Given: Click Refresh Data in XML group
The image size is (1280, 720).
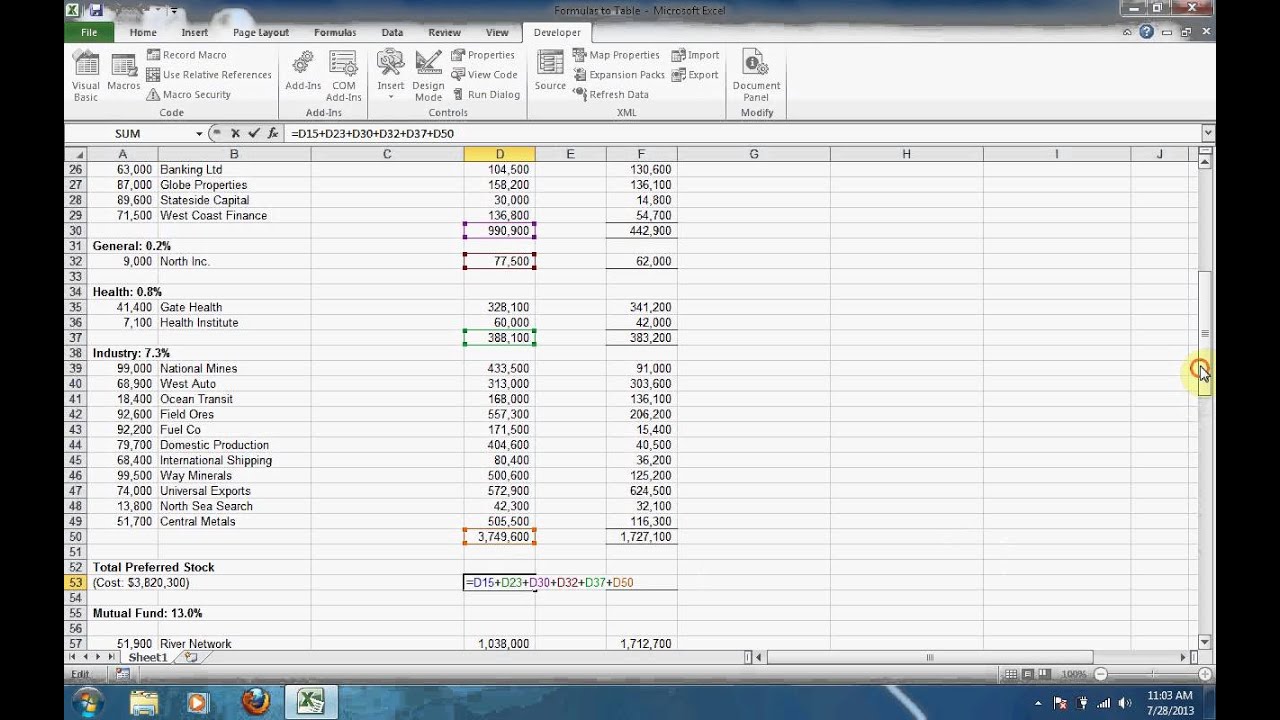Looking at the screenshot, I should pos(611,95).
